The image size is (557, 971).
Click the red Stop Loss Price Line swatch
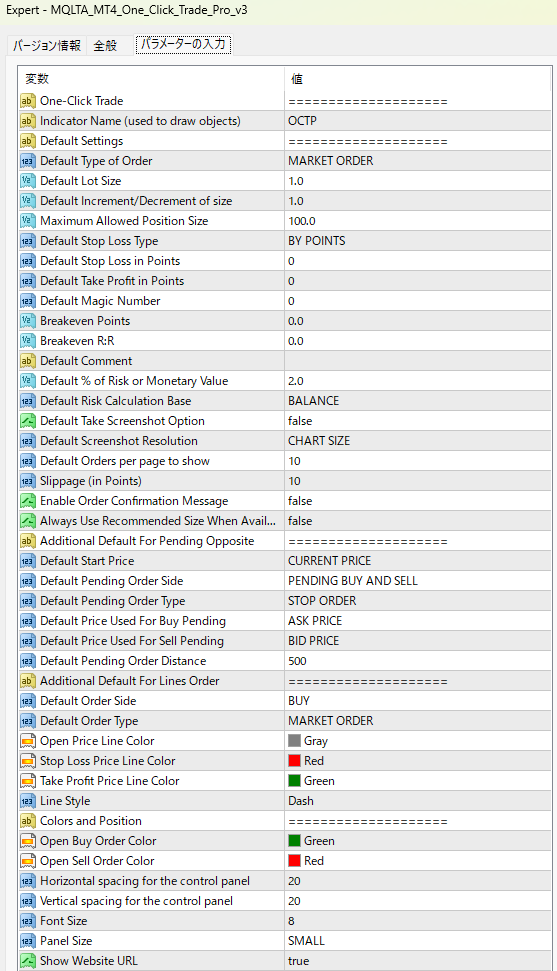[x=294, y=760]
